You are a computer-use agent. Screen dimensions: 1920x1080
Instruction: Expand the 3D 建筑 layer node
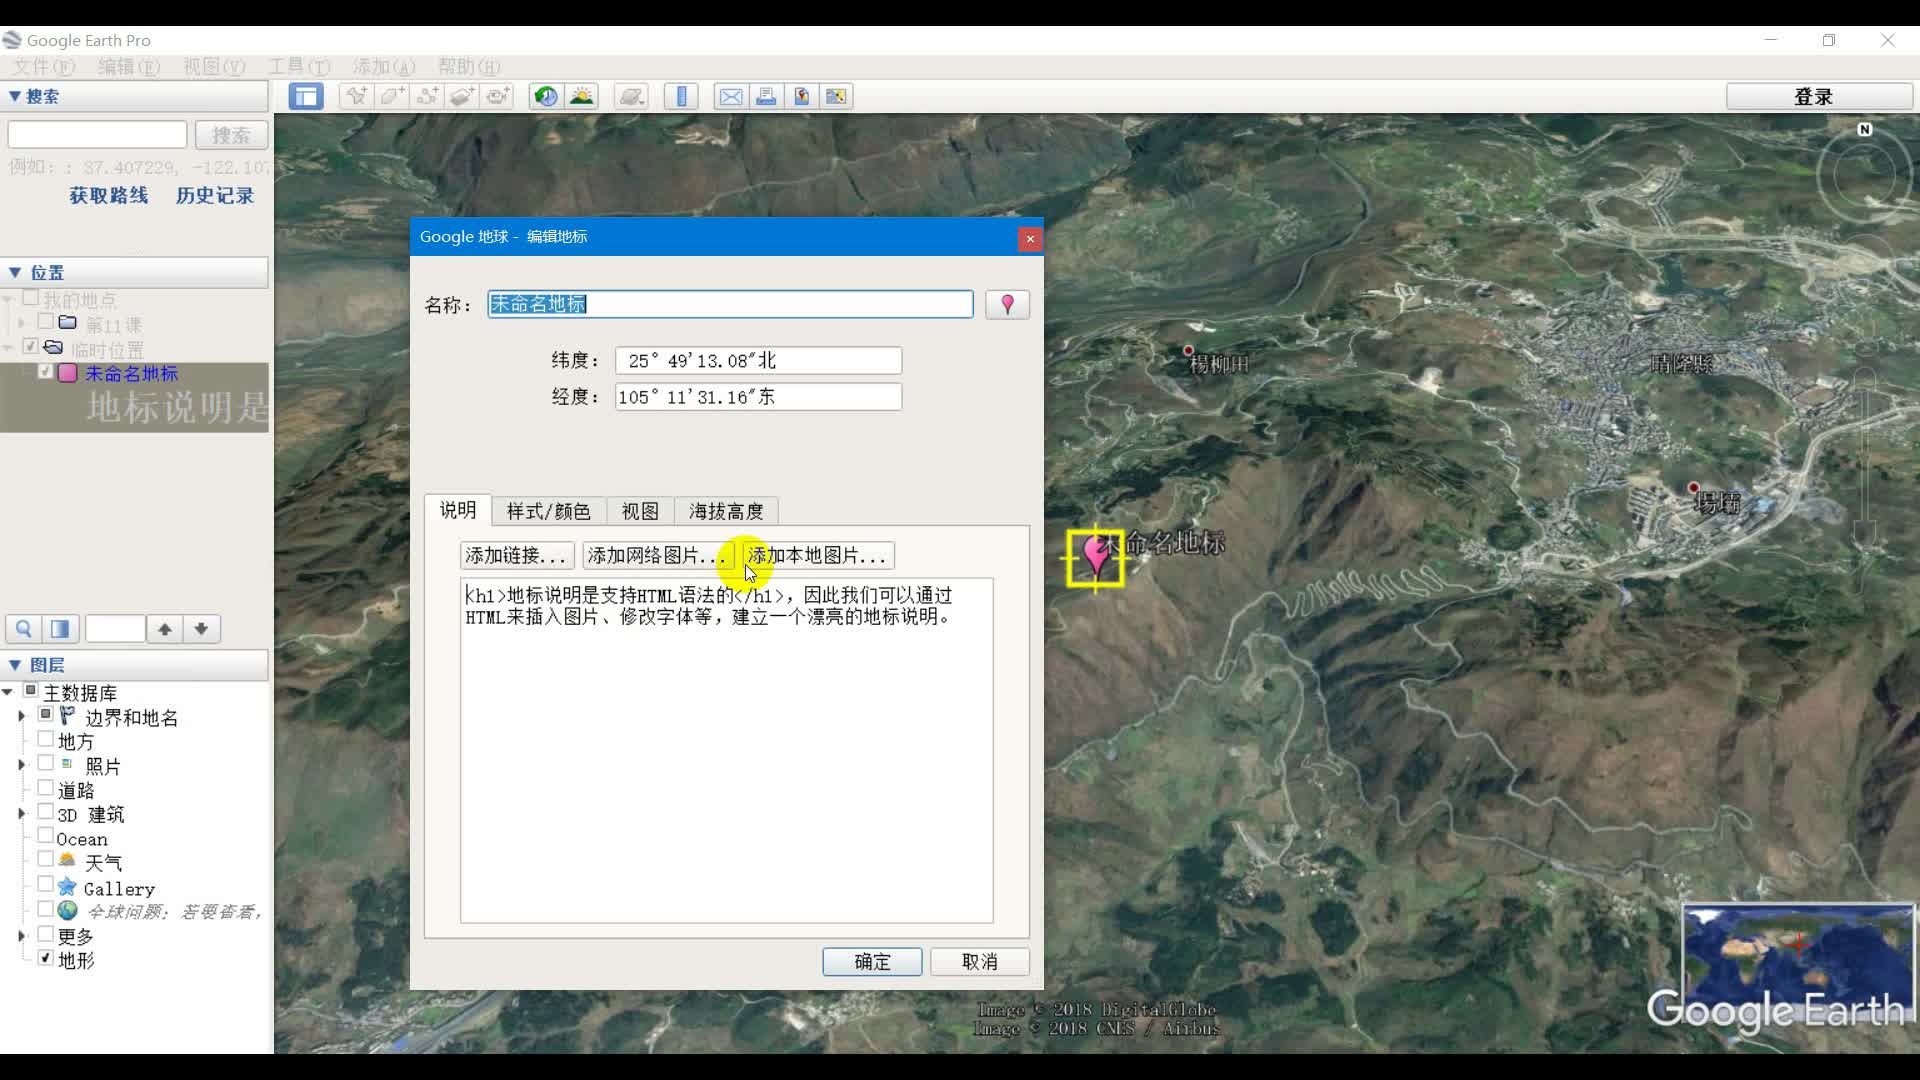[21, 814]
